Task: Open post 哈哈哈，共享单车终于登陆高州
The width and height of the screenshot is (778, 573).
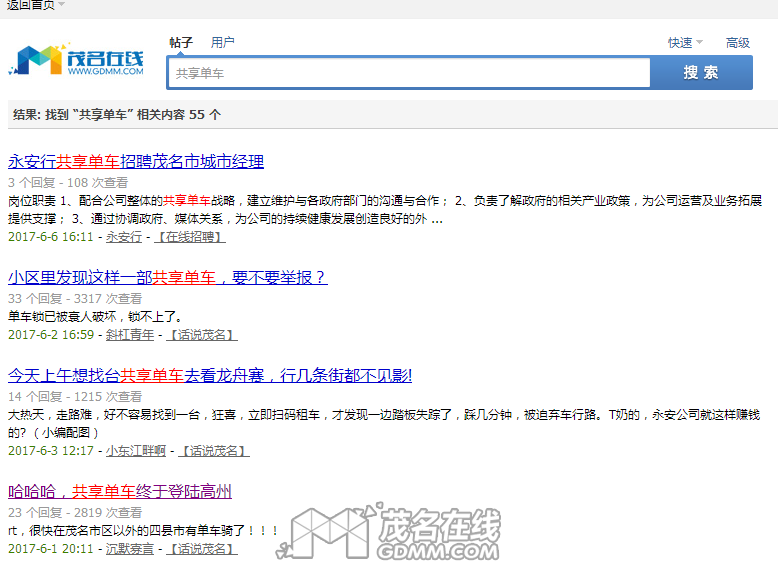Action: (x=120, y=492)
